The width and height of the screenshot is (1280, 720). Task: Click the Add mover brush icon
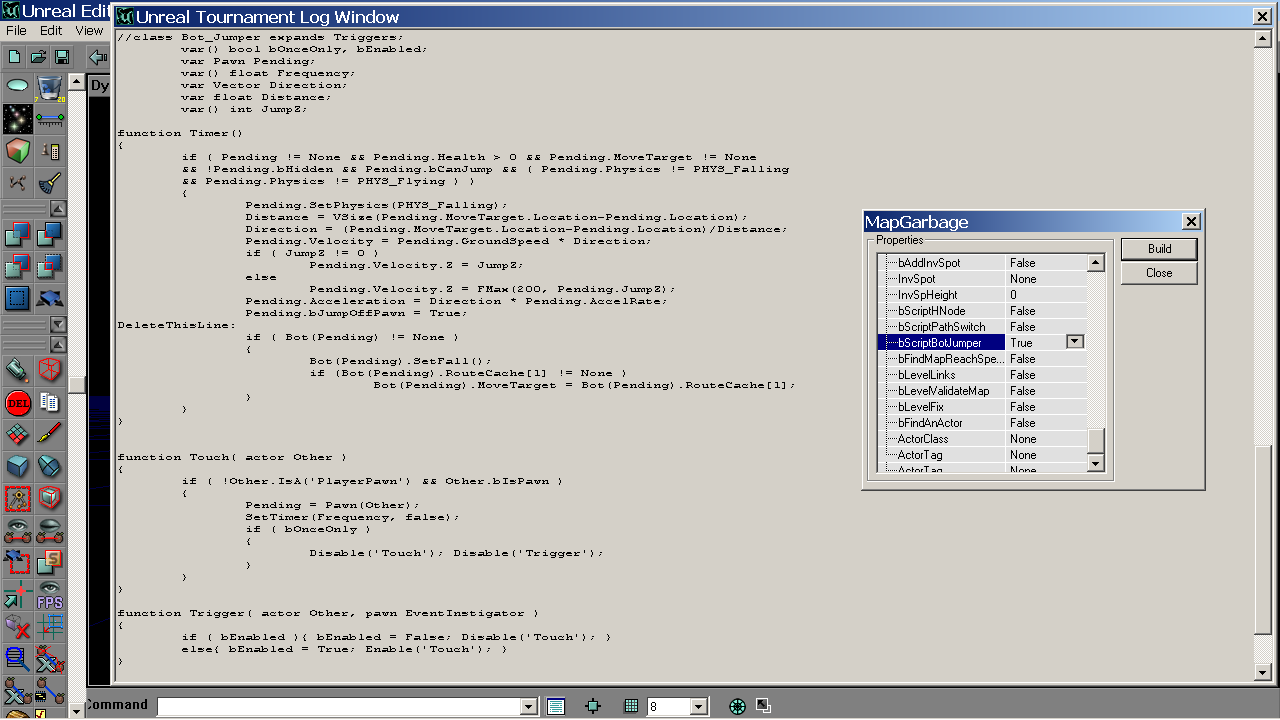[x=49, y=297]
